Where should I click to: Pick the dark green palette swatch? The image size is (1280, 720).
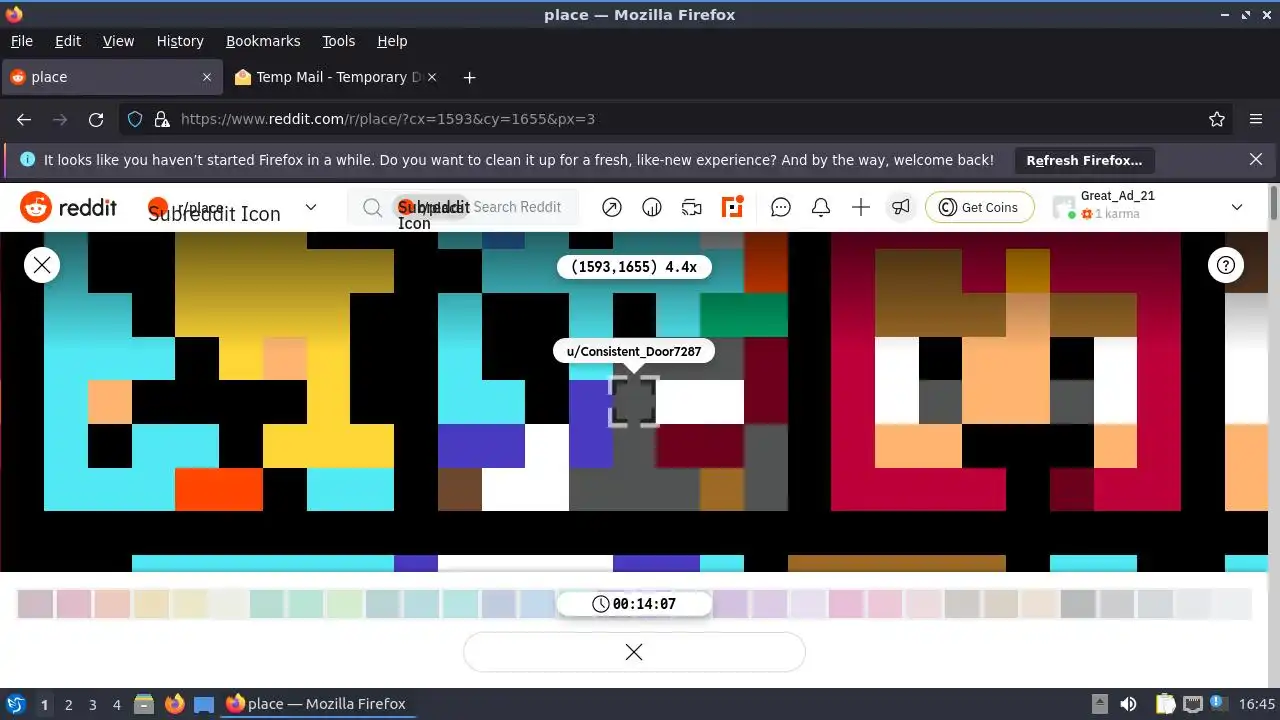(267, 604)
